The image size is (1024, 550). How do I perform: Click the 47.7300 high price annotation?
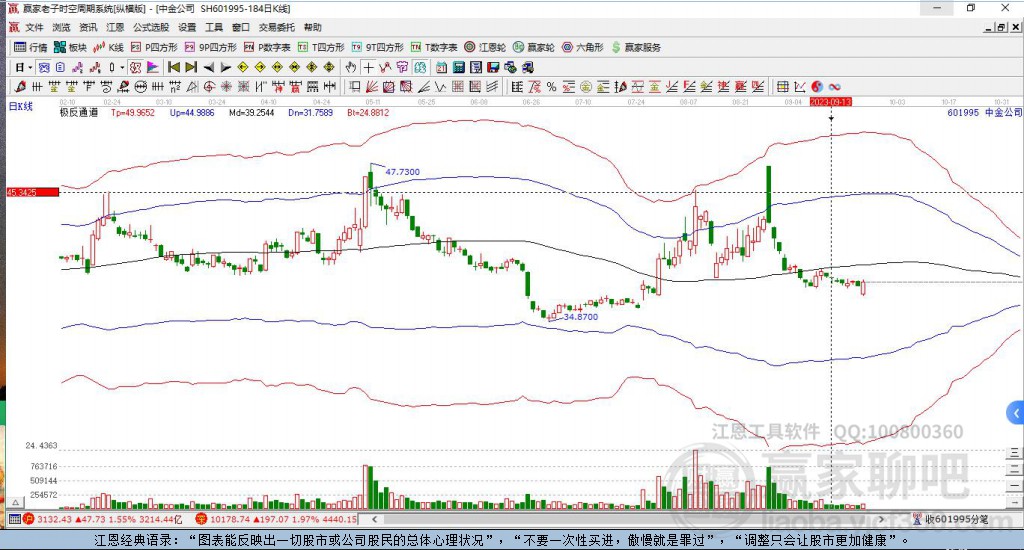coord(402,172)
